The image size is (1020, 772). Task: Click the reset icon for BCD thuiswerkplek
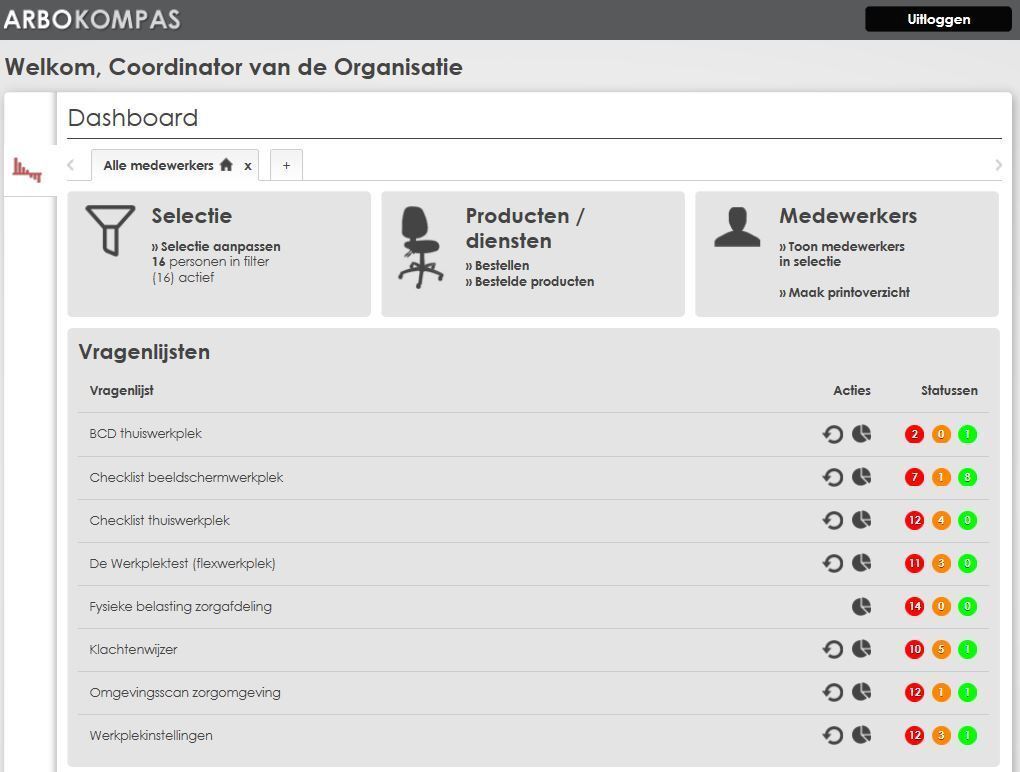(832, 434)
